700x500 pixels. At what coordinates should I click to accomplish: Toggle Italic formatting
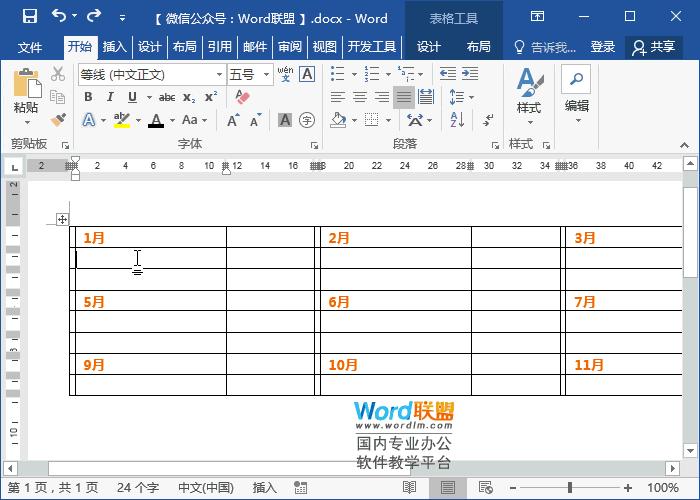coord(110,97)
